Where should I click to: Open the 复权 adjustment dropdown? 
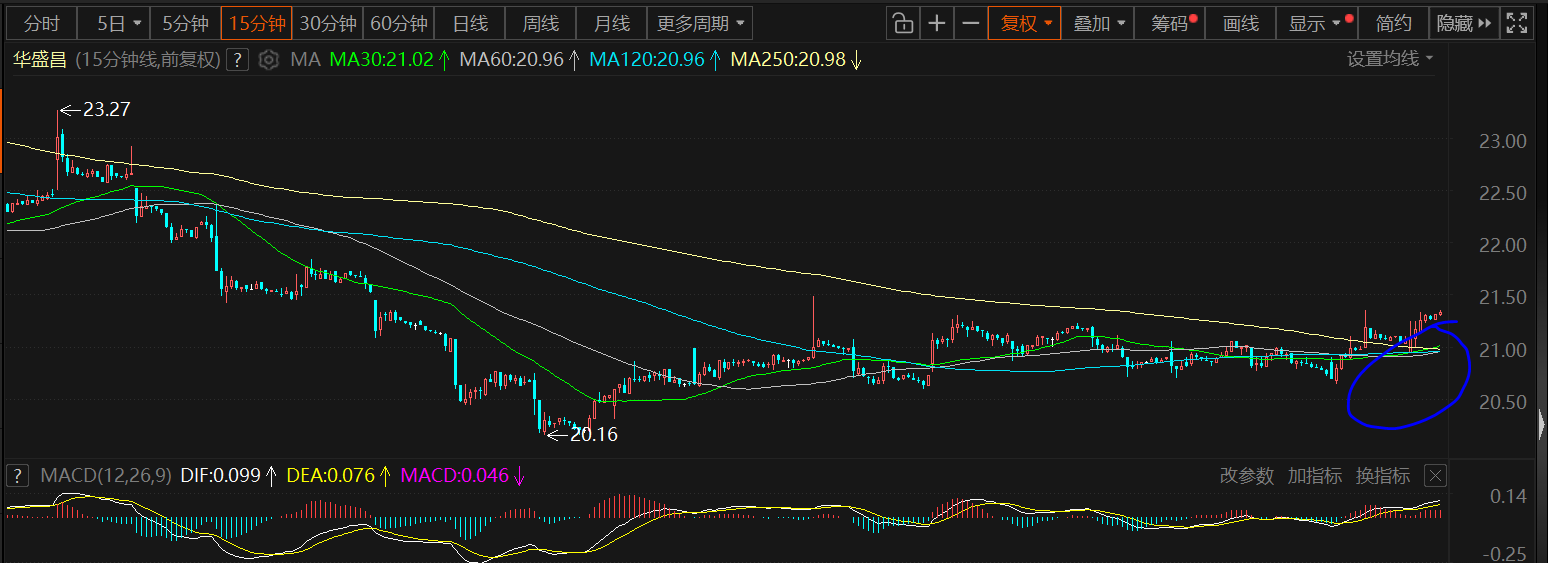click(1025, 23)
